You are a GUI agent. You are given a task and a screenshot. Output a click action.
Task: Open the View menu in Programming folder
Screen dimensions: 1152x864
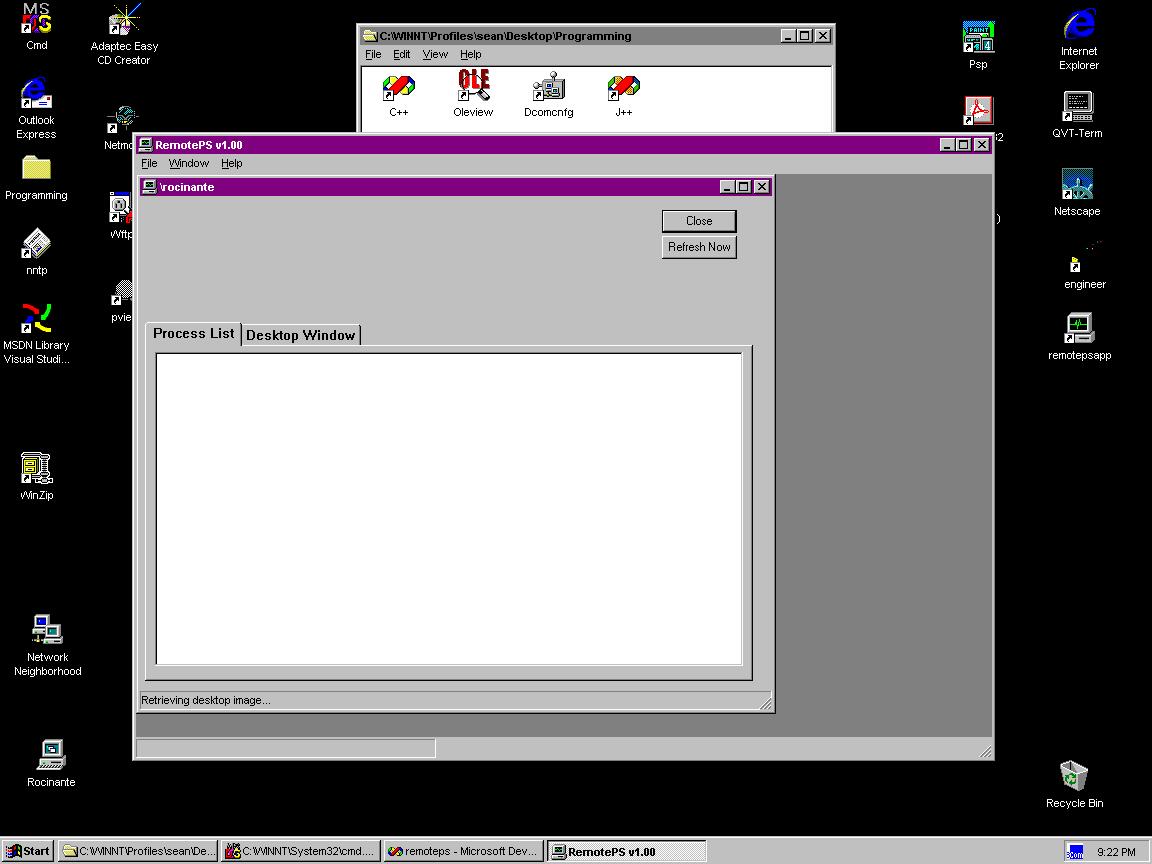click(x=435, y=54)
